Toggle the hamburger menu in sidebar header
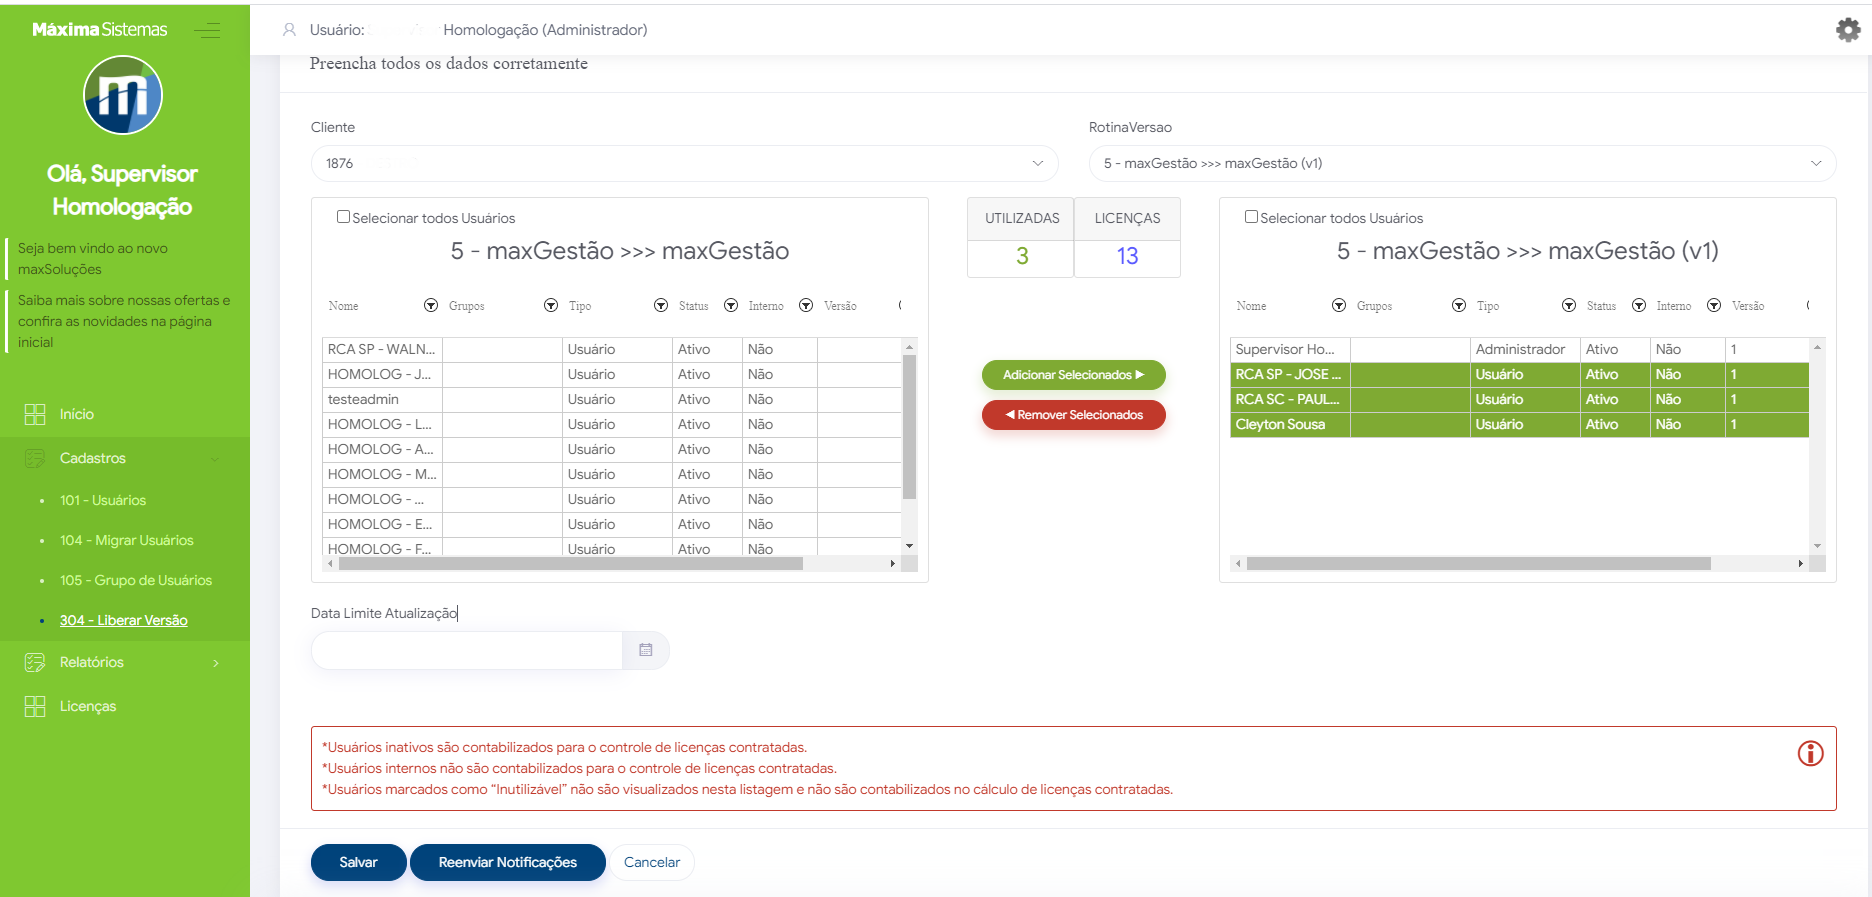Viewport: 1872px width, 897px height. 207,30
